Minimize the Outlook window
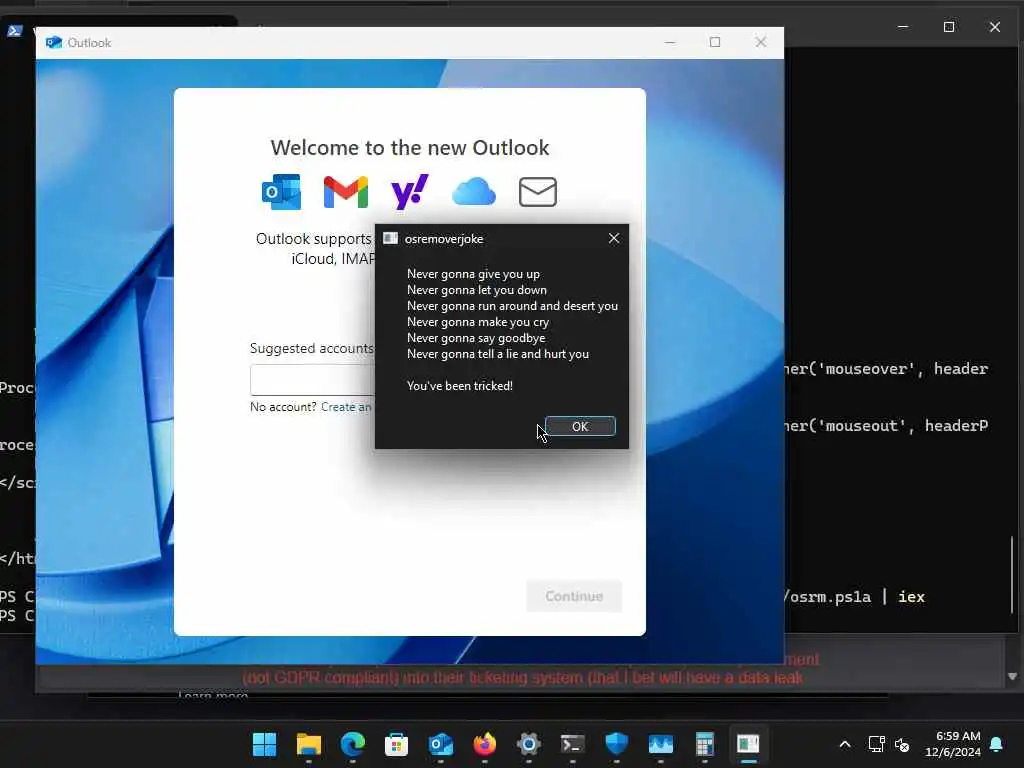Screen dimensions: 1024x768 click(x=670, y=42)
